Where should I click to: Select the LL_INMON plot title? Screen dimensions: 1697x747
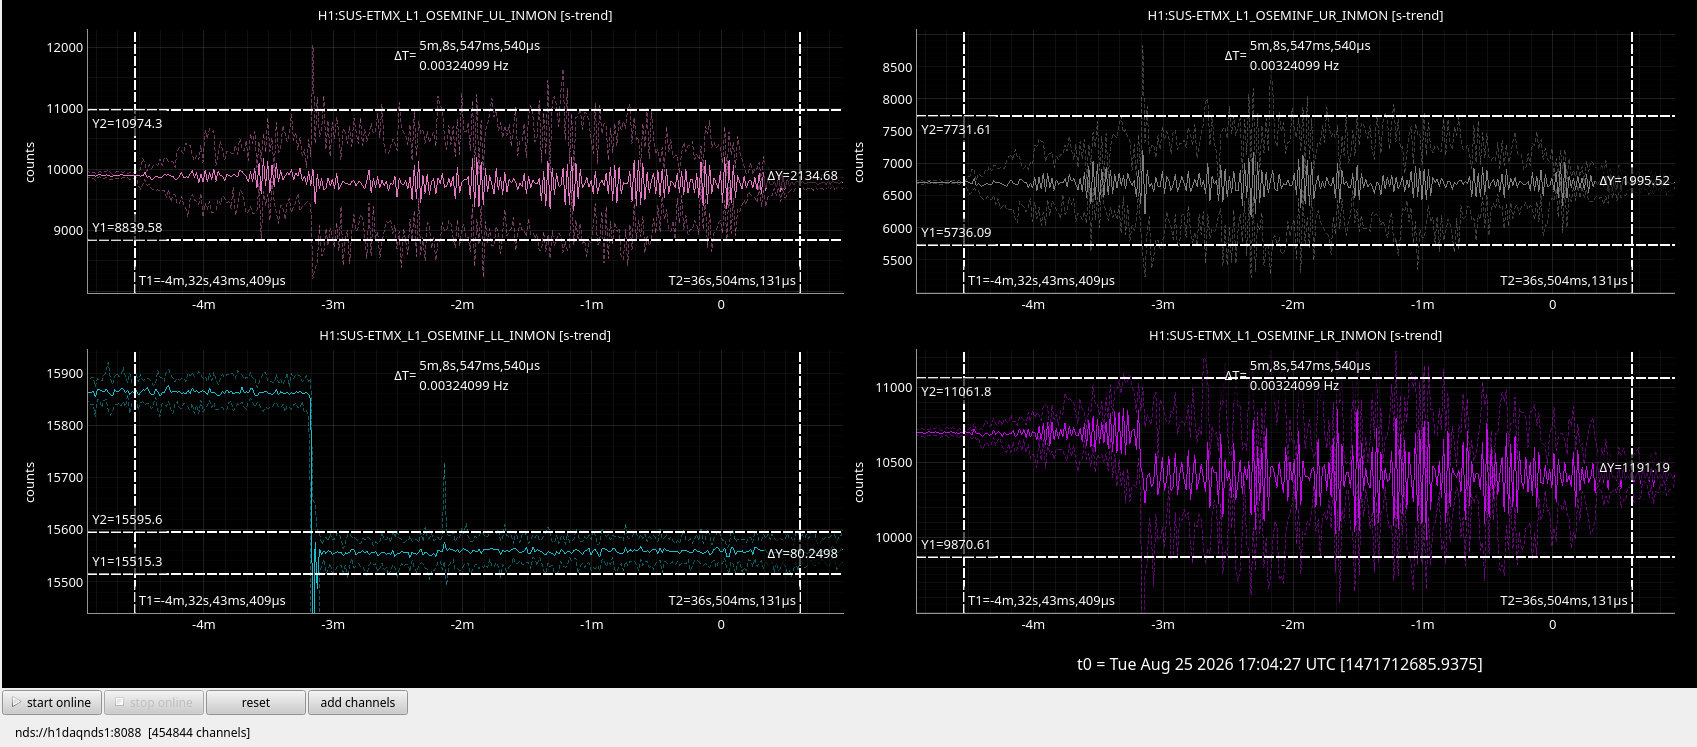tap(465, 335)
